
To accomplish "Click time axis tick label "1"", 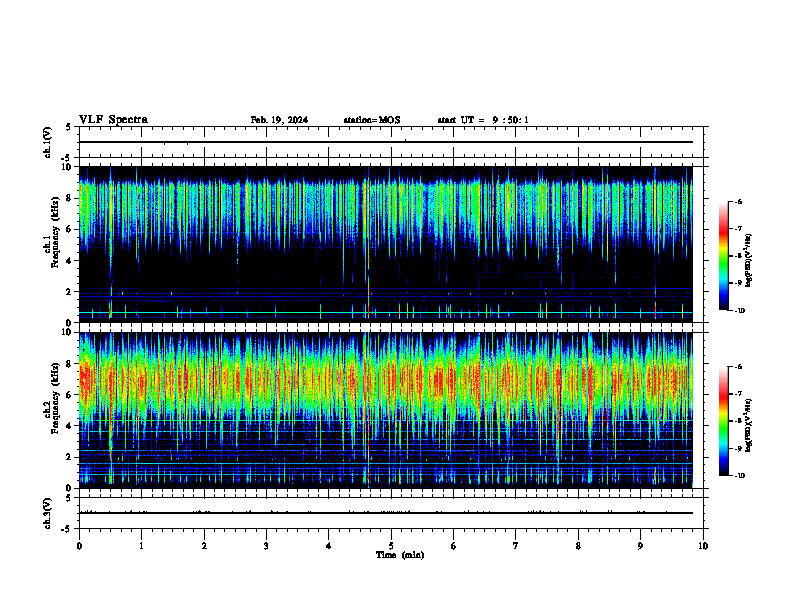I will pyautogui.click(x=142, y=546).
